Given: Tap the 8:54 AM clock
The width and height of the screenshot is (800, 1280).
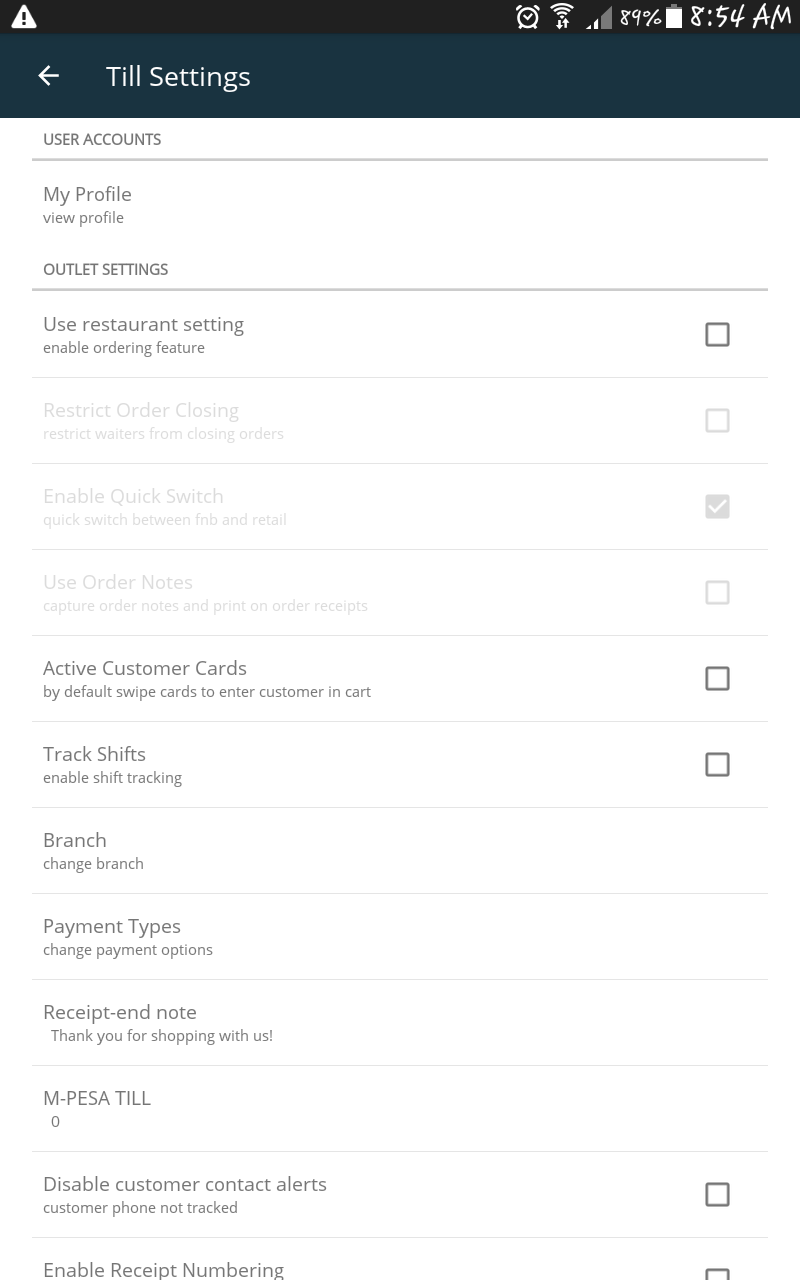Looking at the screenshot, I should (740, 17).
